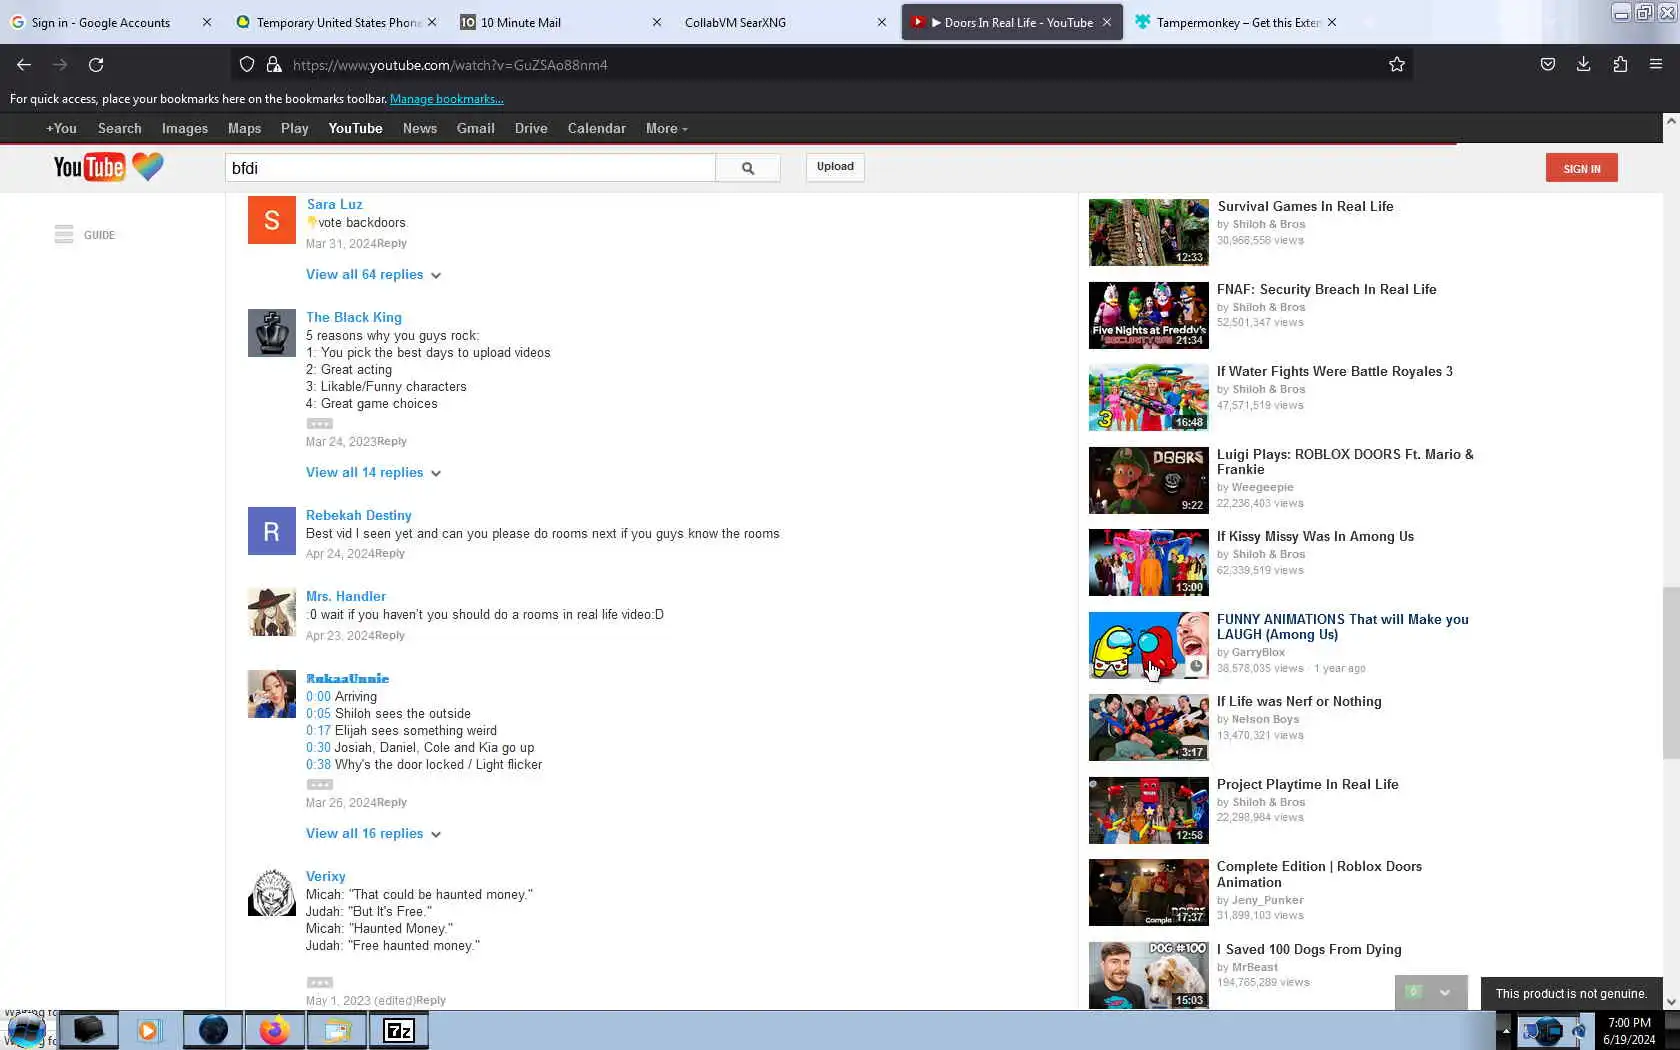Screen dimensions: 1680x1050
Task: Close the Tampermonkey tab
Action: point(1332,22)
